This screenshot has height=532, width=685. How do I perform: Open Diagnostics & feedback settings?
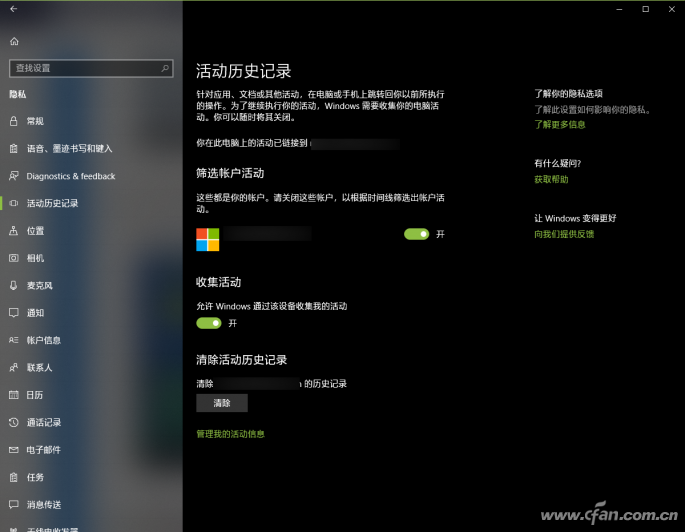70,176
